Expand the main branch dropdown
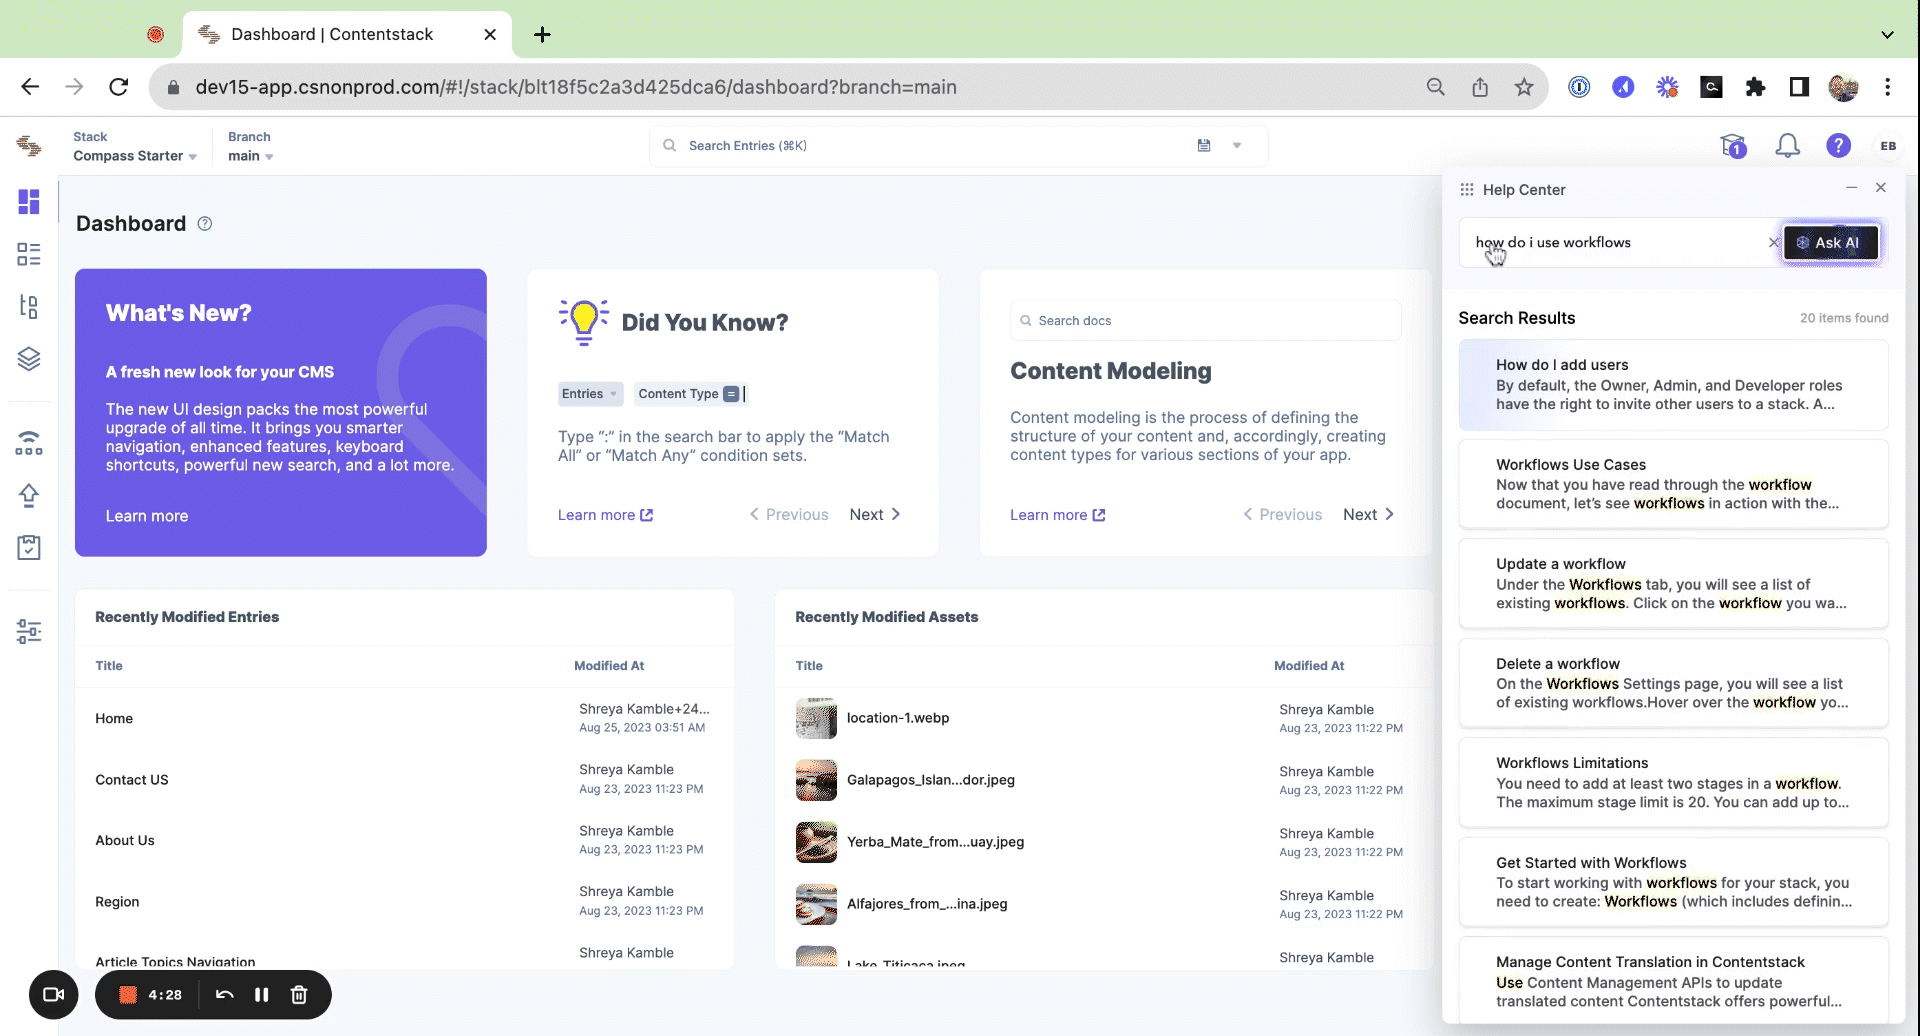 (x=251, y=156)
